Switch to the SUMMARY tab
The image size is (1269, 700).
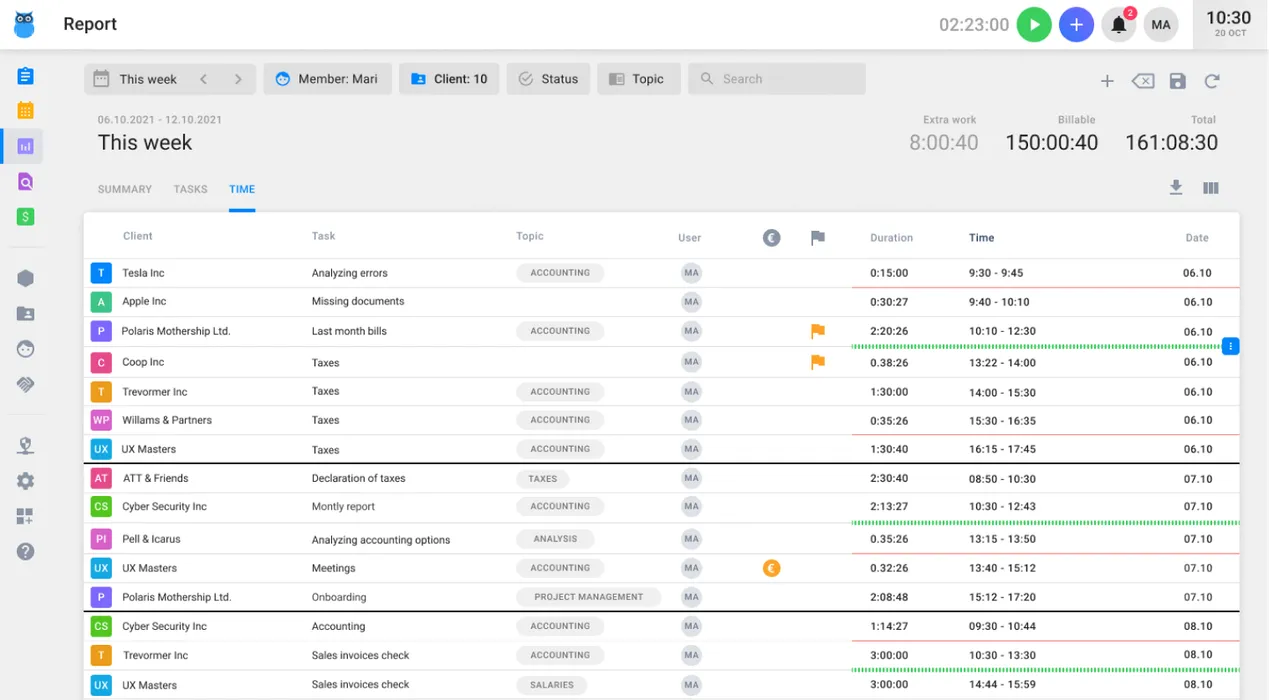124,189
